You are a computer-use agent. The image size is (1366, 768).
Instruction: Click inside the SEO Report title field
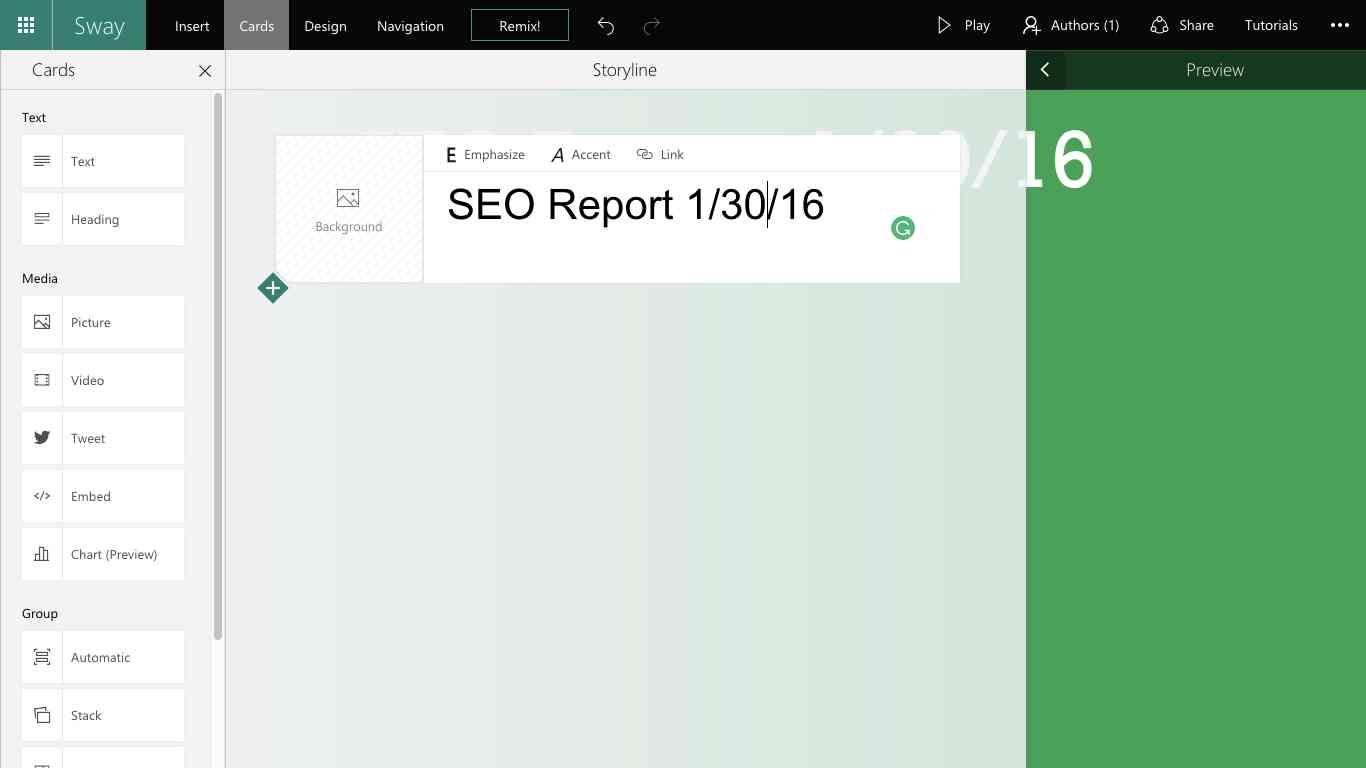[x=637, y=205]
